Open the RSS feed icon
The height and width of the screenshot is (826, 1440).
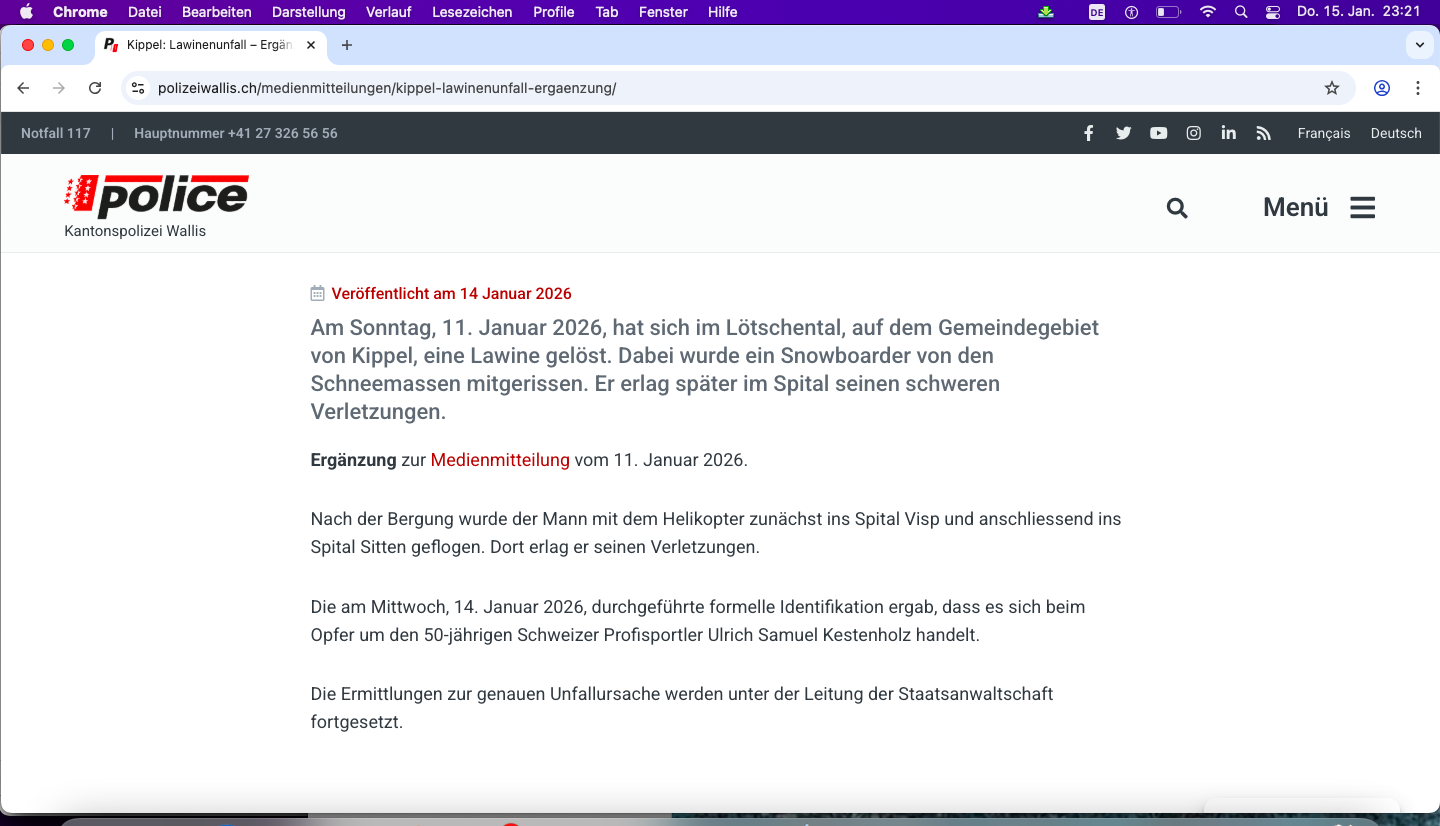(1263, 133)
